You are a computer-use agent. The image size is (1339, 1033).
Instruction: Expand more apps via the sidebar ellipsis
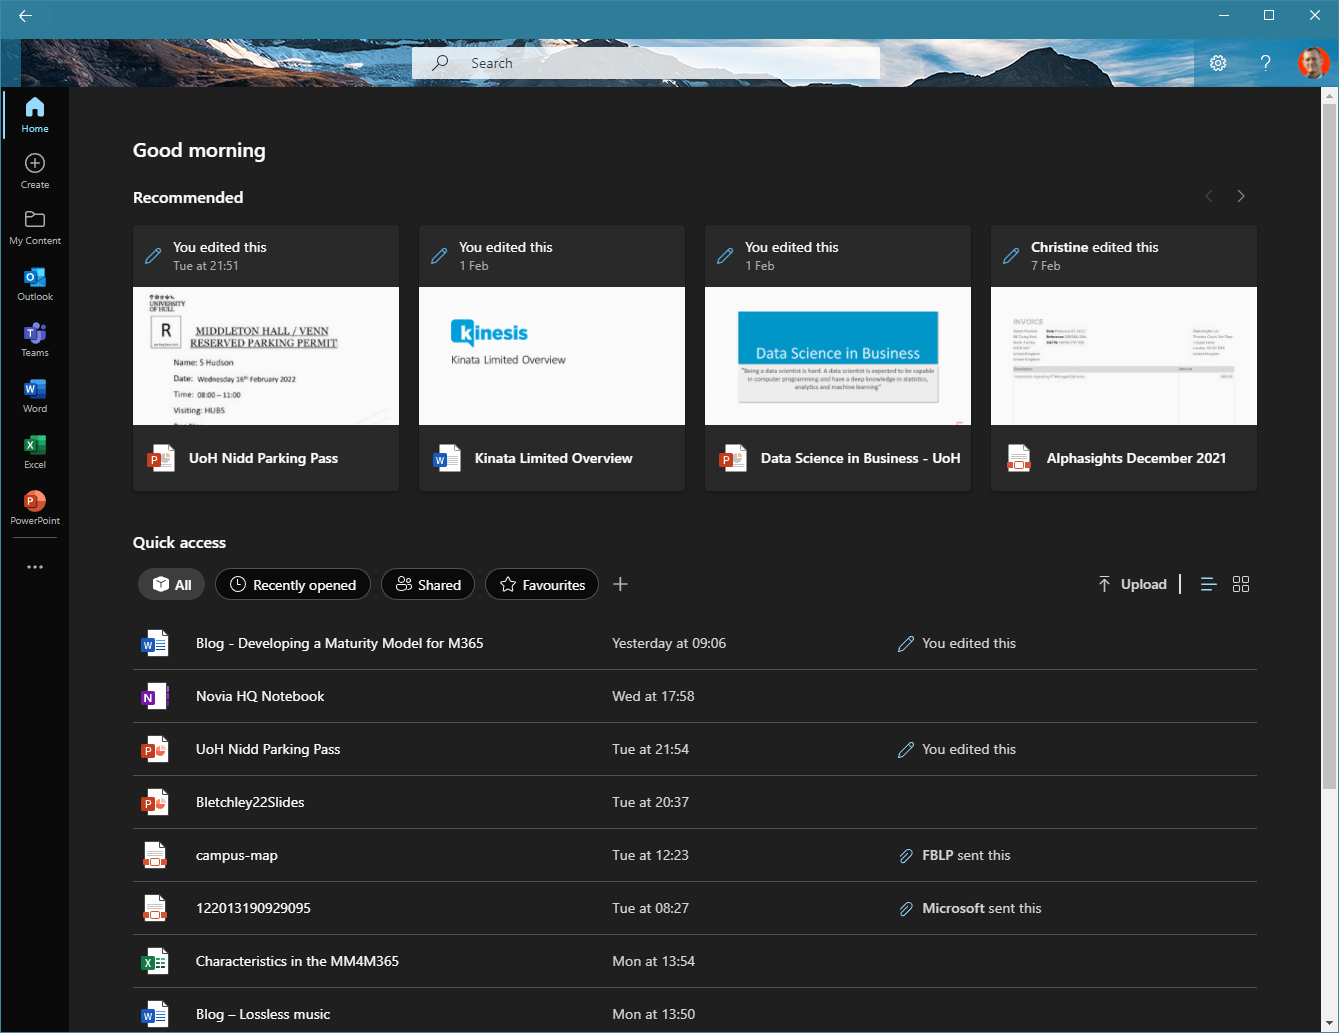[35, 566]
